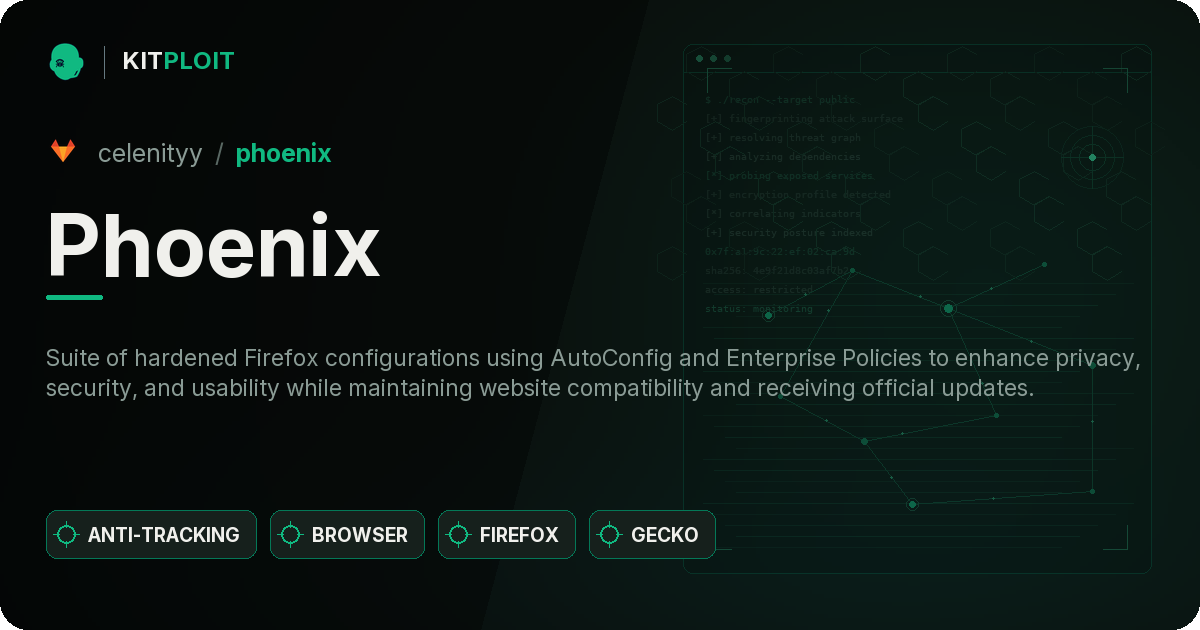Image resolution: width=1200 pixels, height=630 pixels.
Task: Open the celenityy owner name
Action: click(150, 153)
